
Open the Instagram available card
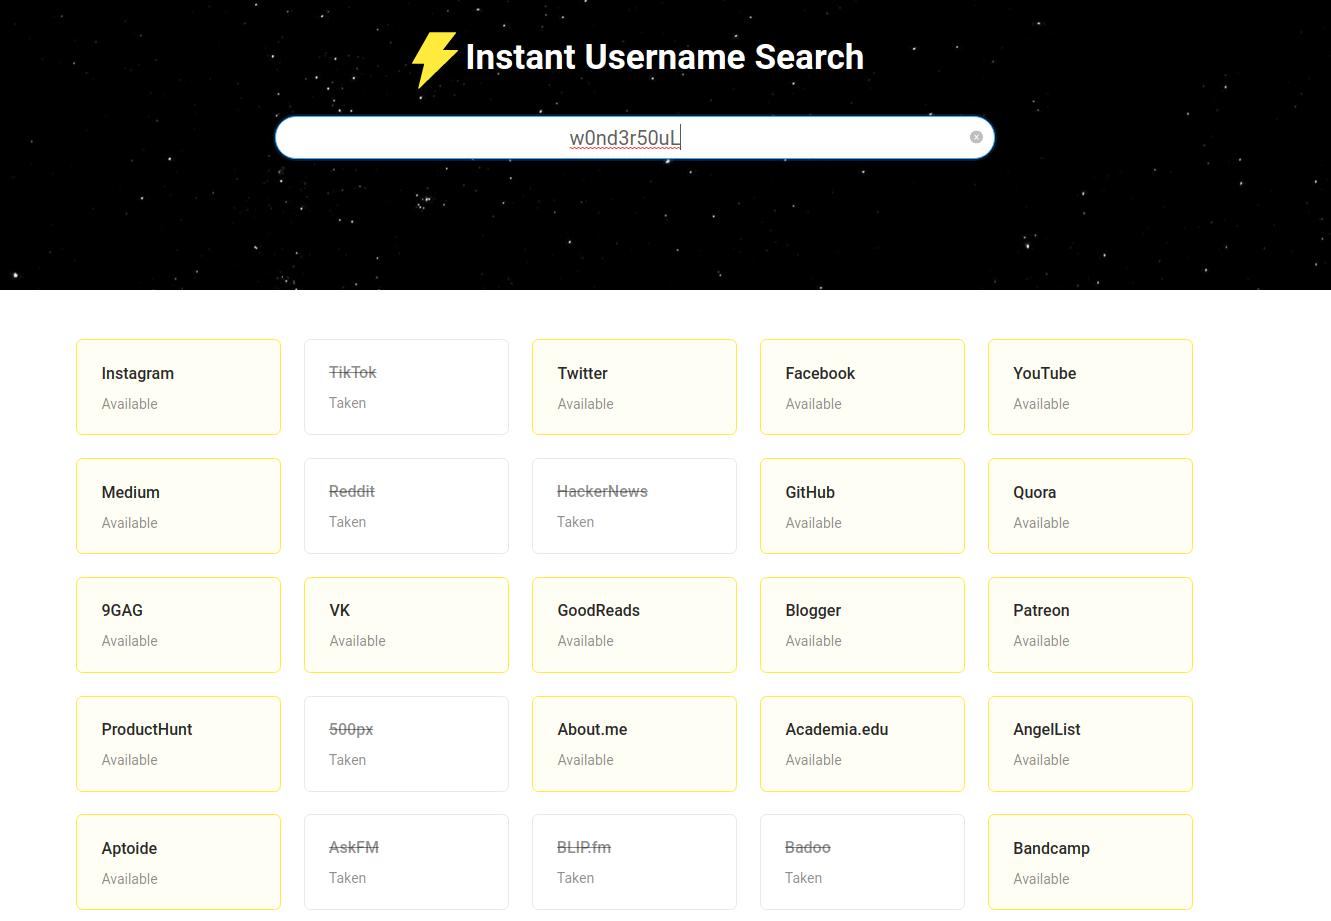(x=178, y=387)
